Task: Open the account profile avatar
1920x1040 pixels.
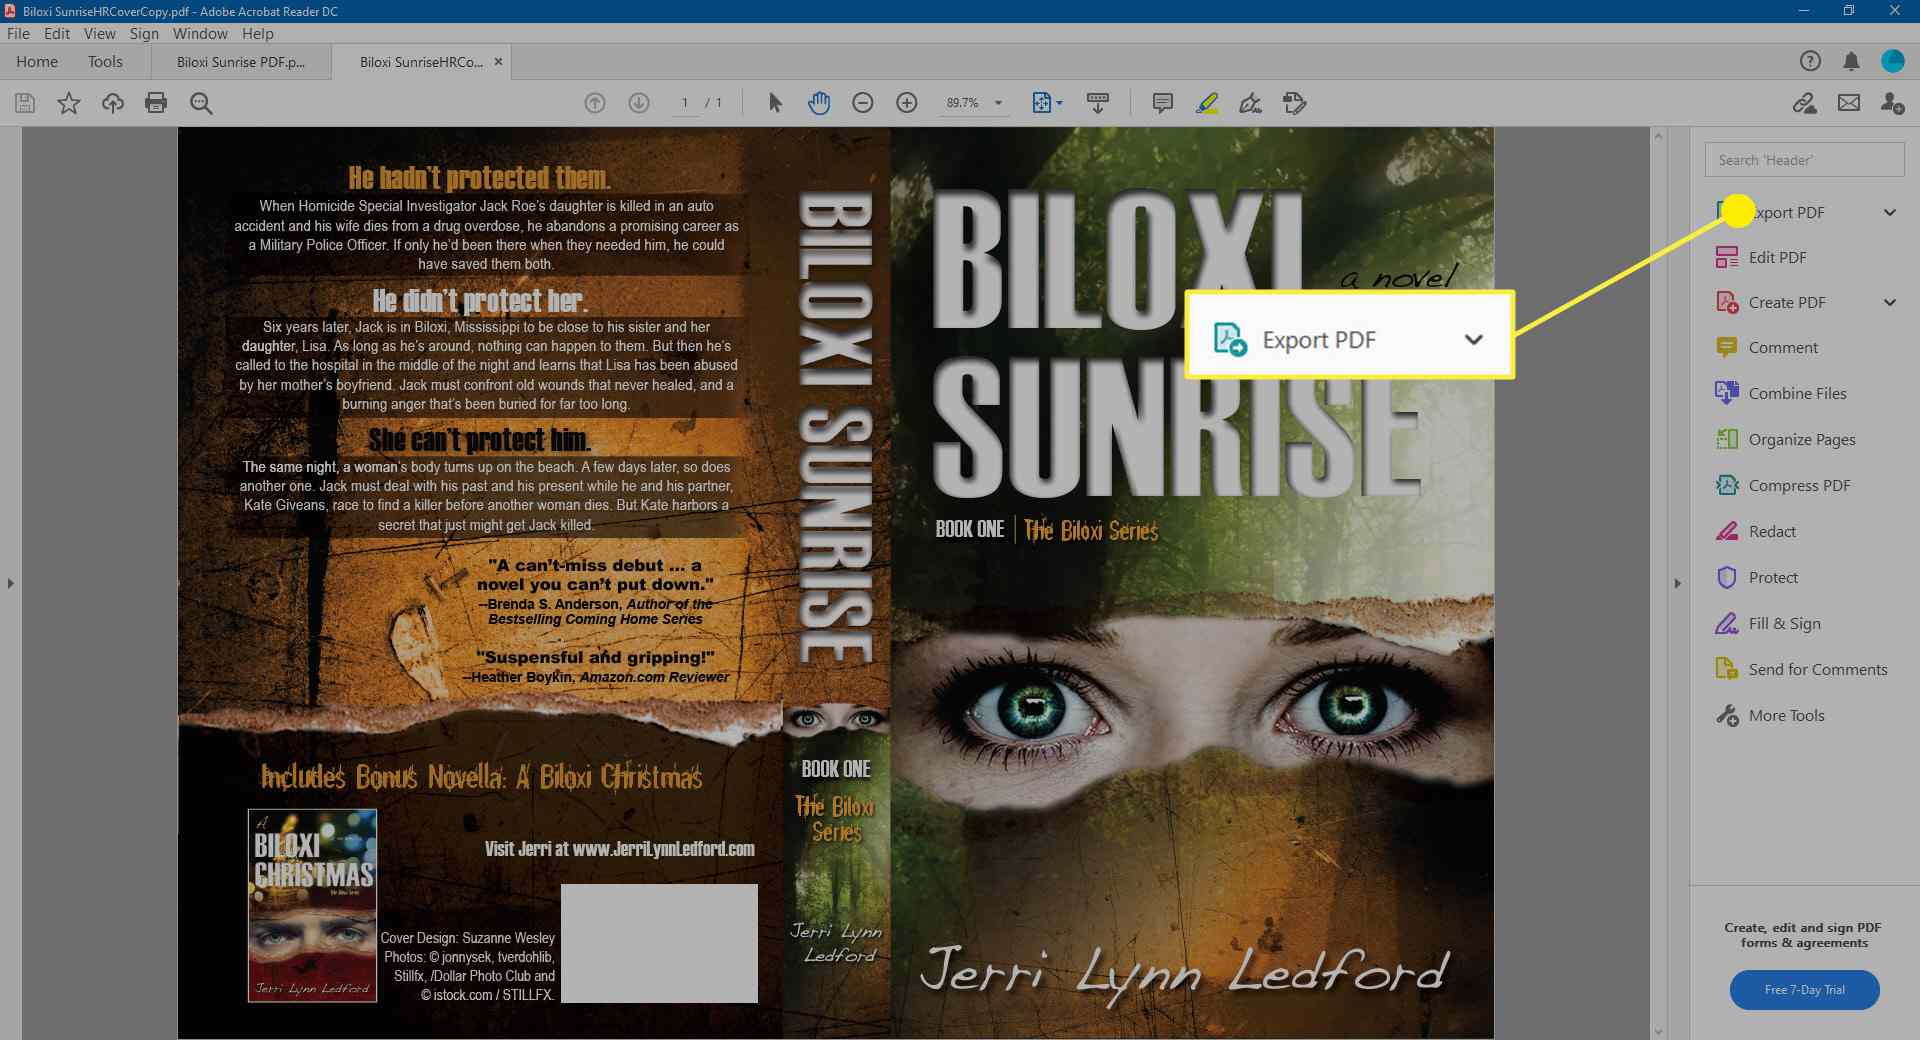Action: tap(1892, 61)
